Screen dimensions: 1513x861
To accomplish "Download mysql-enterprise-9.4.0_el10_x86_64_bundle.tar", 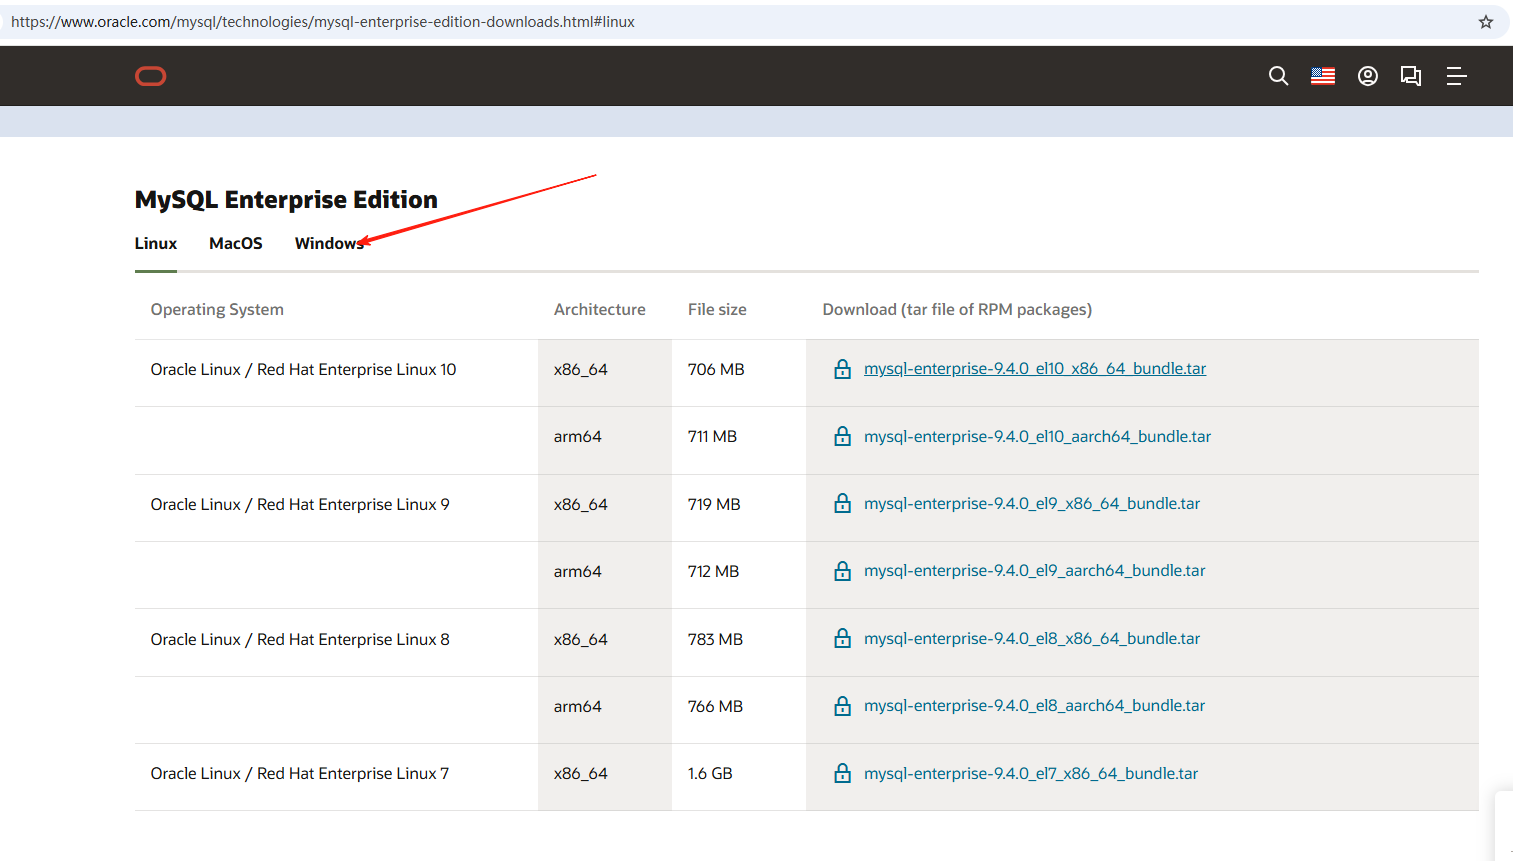I will tap(1035, 369).
